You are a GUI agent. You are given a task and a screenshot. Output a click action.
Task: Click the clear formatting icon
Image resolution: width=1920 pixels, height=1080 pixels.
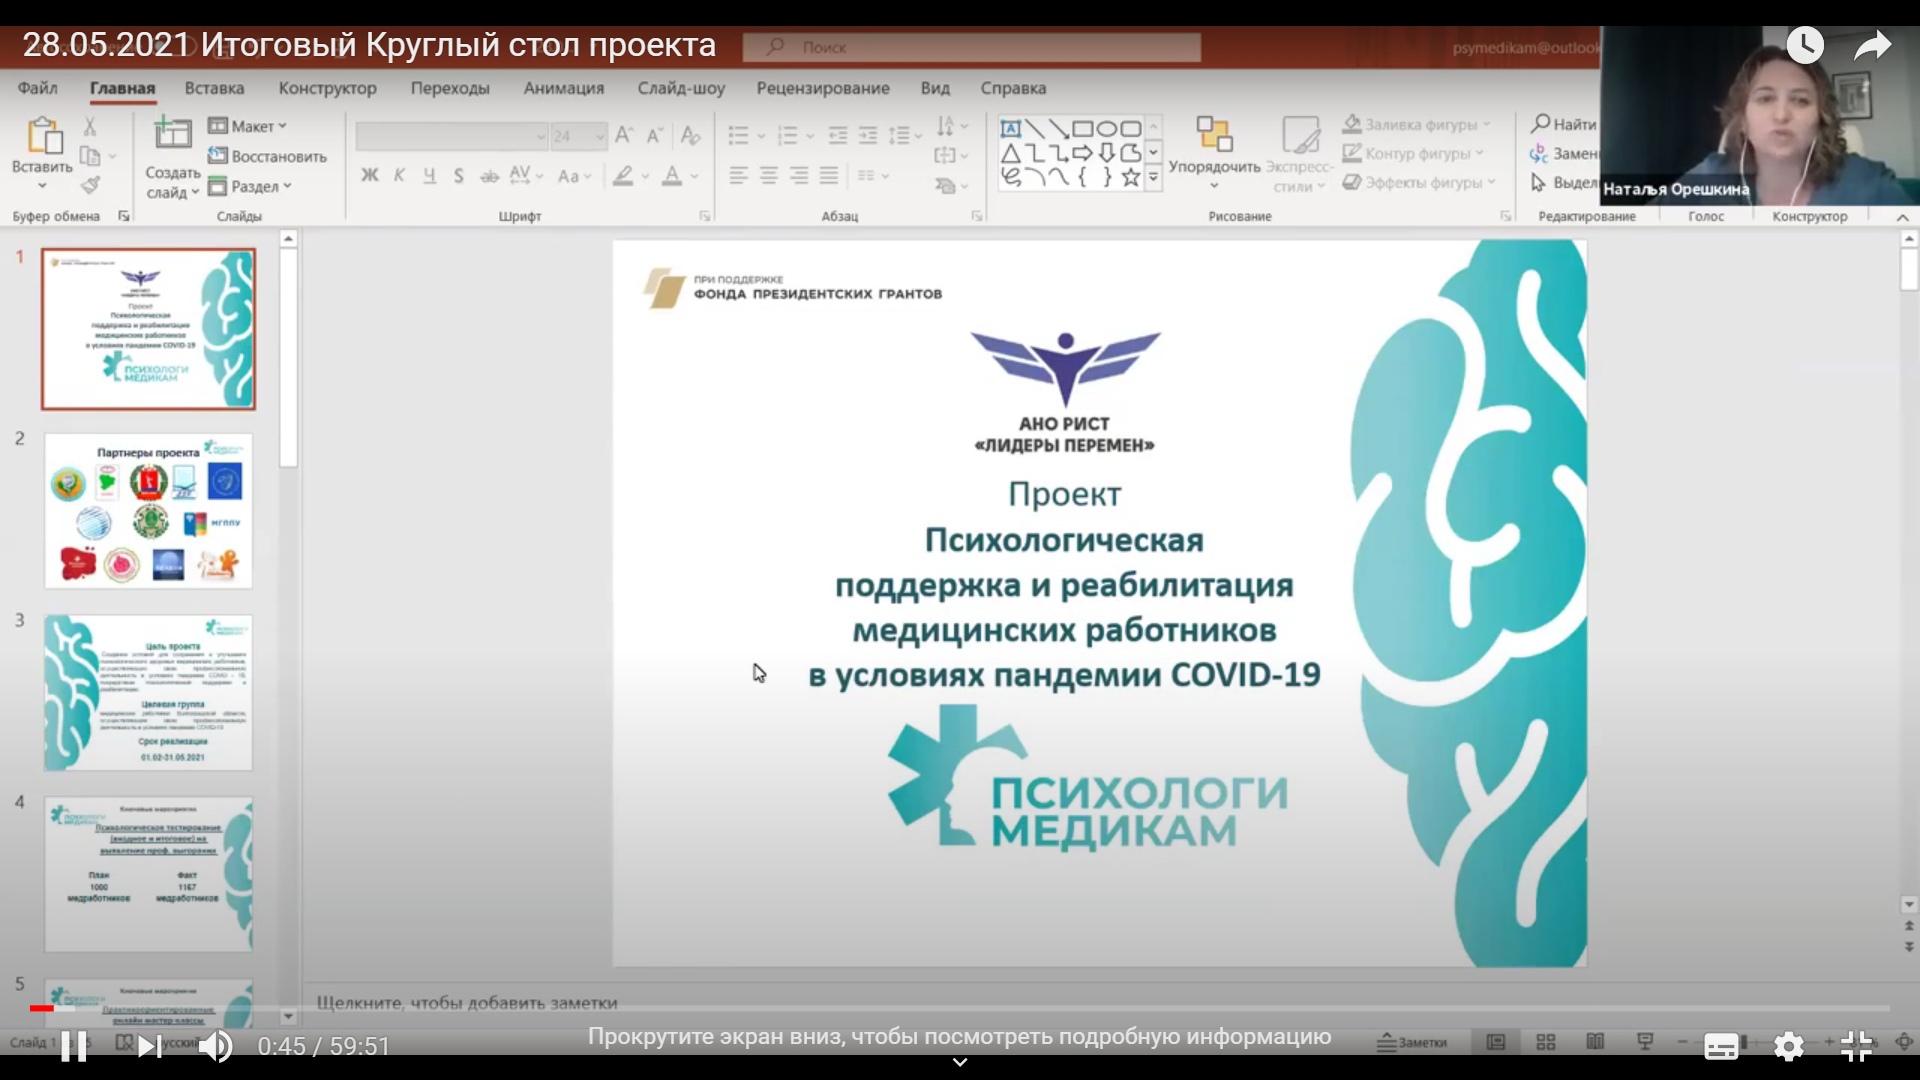690,135
